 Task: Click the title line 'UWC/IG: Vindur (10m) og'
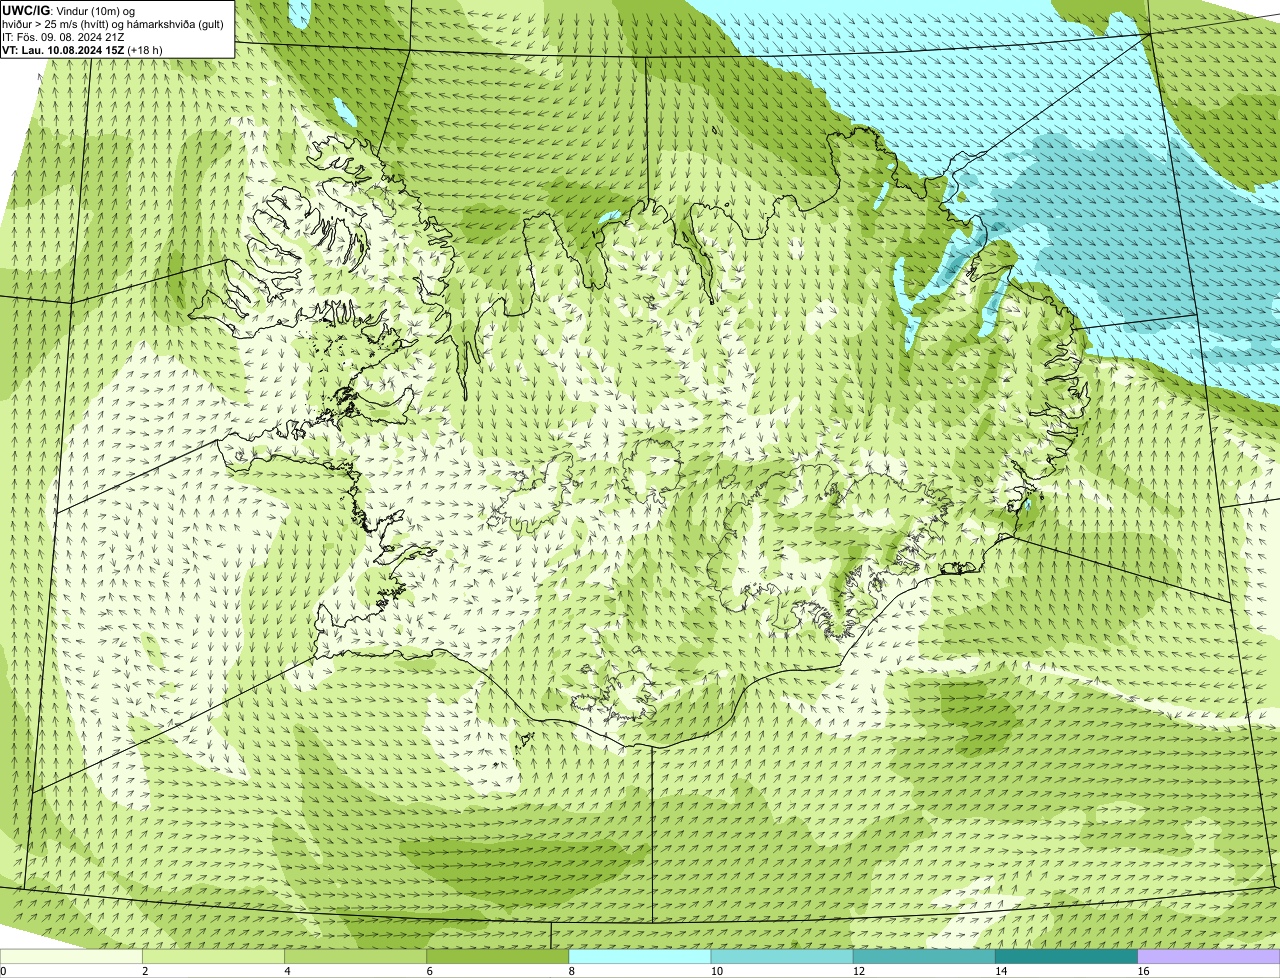(x=68, y=10)
